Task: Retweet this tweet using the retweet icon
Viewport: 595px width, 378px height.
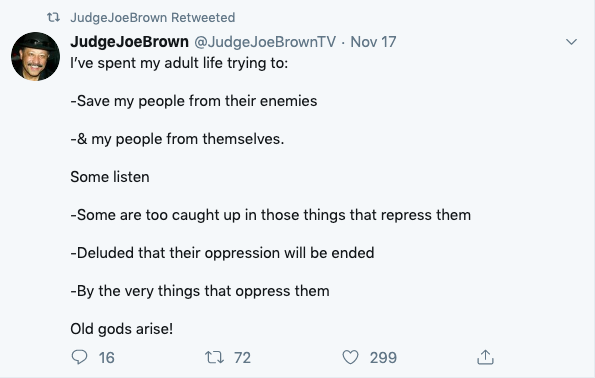Action: (214, 358)
